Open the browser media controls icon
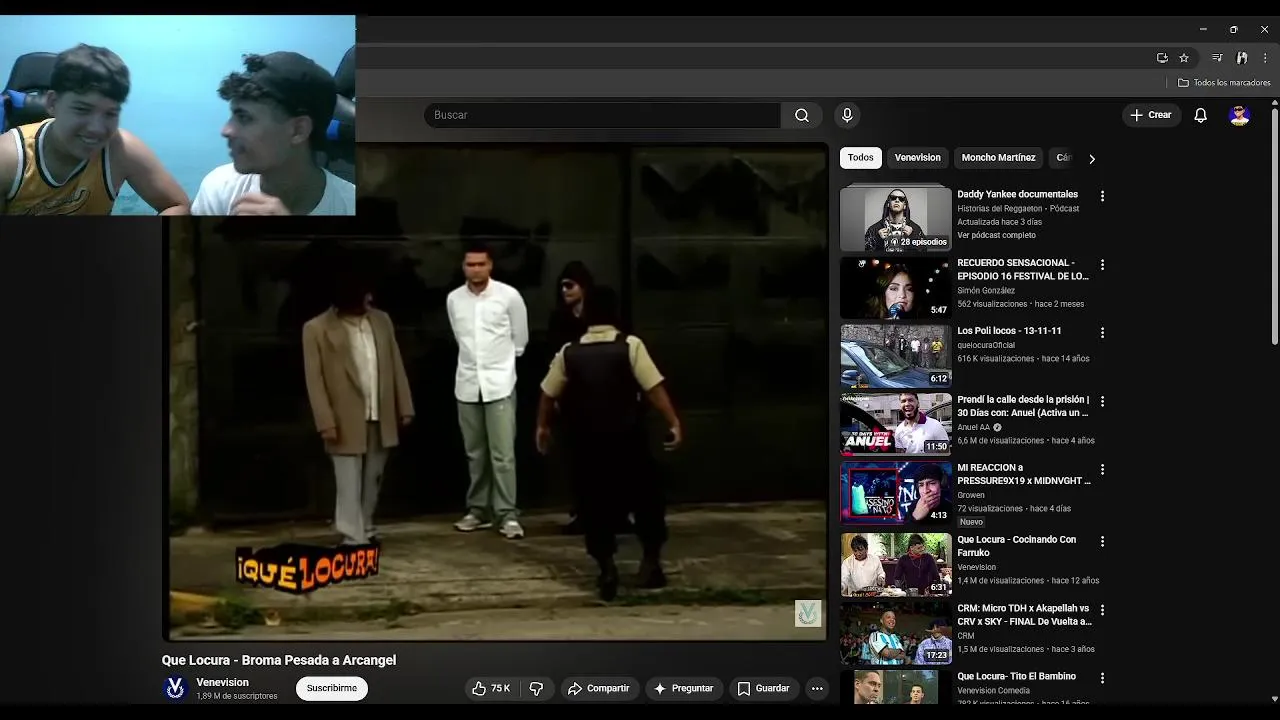This screenshot has width=1280, height=720. [x=1217, y=58]
